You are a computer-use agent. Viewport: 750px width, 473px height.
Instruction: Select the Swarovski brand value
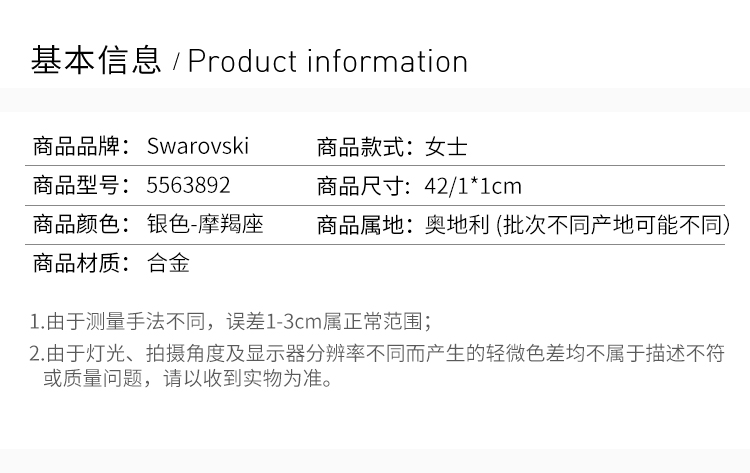(198, 146)
